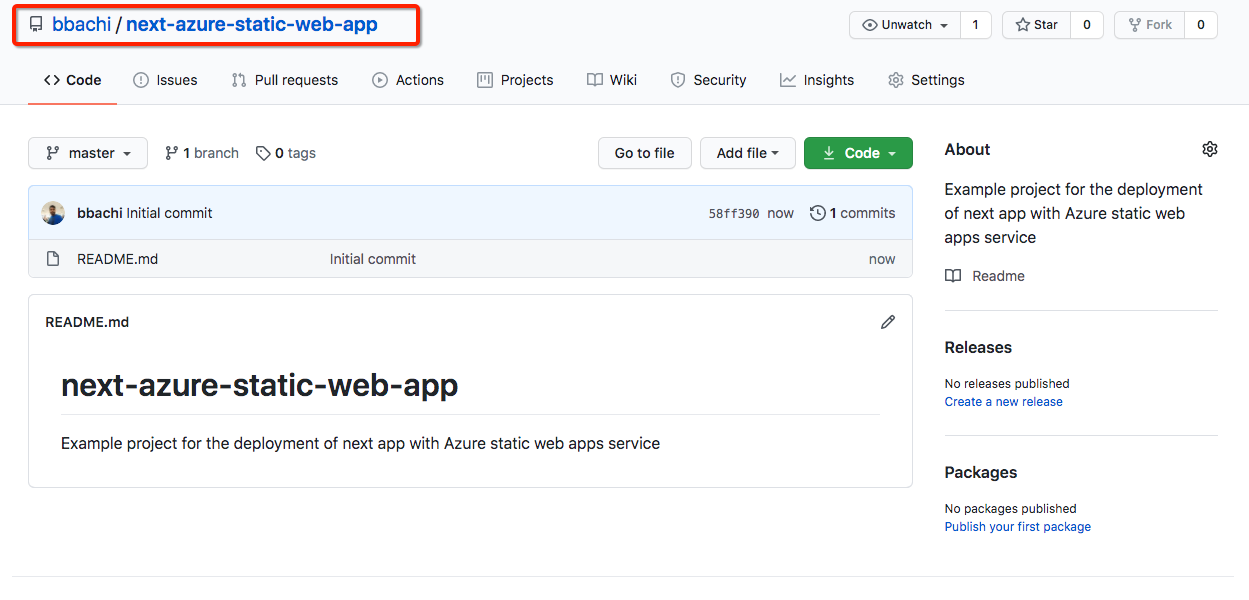Open the bbachi owner profile link
This screenshot has height=600, width=1249.
point(81,24)
